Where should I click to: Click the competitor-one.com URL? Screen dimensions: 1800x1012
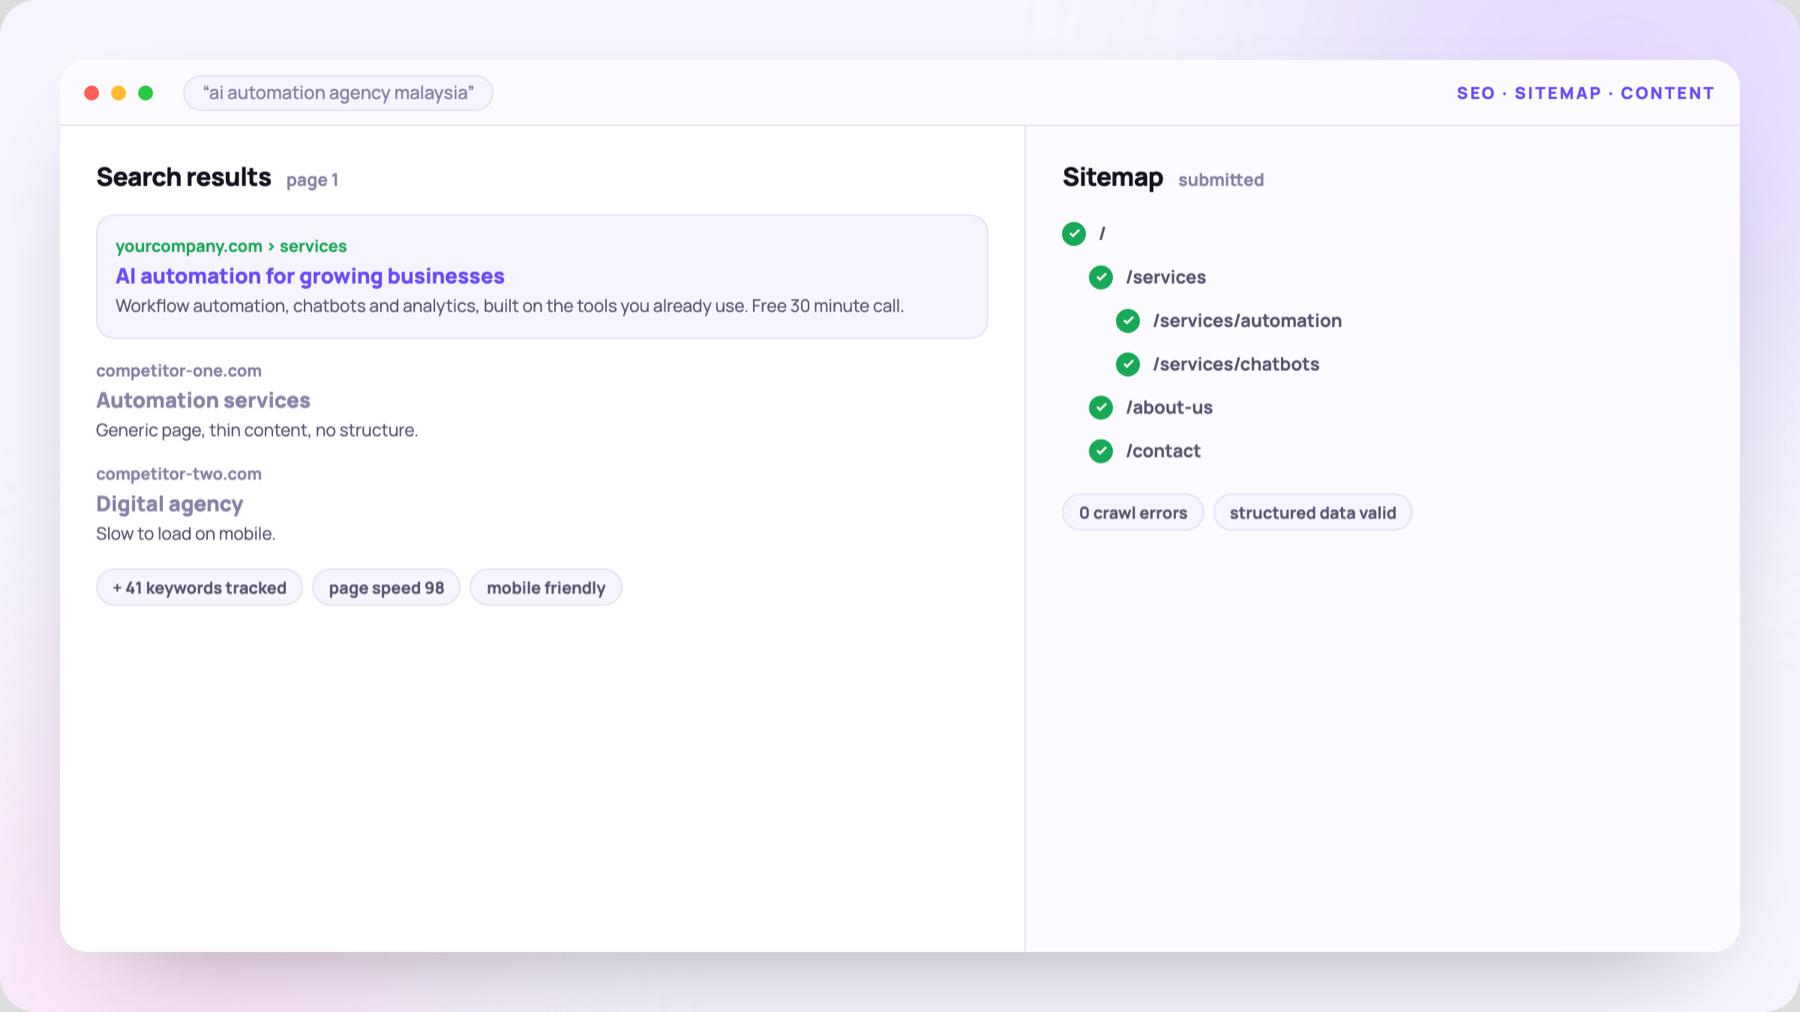pos(179,371)
